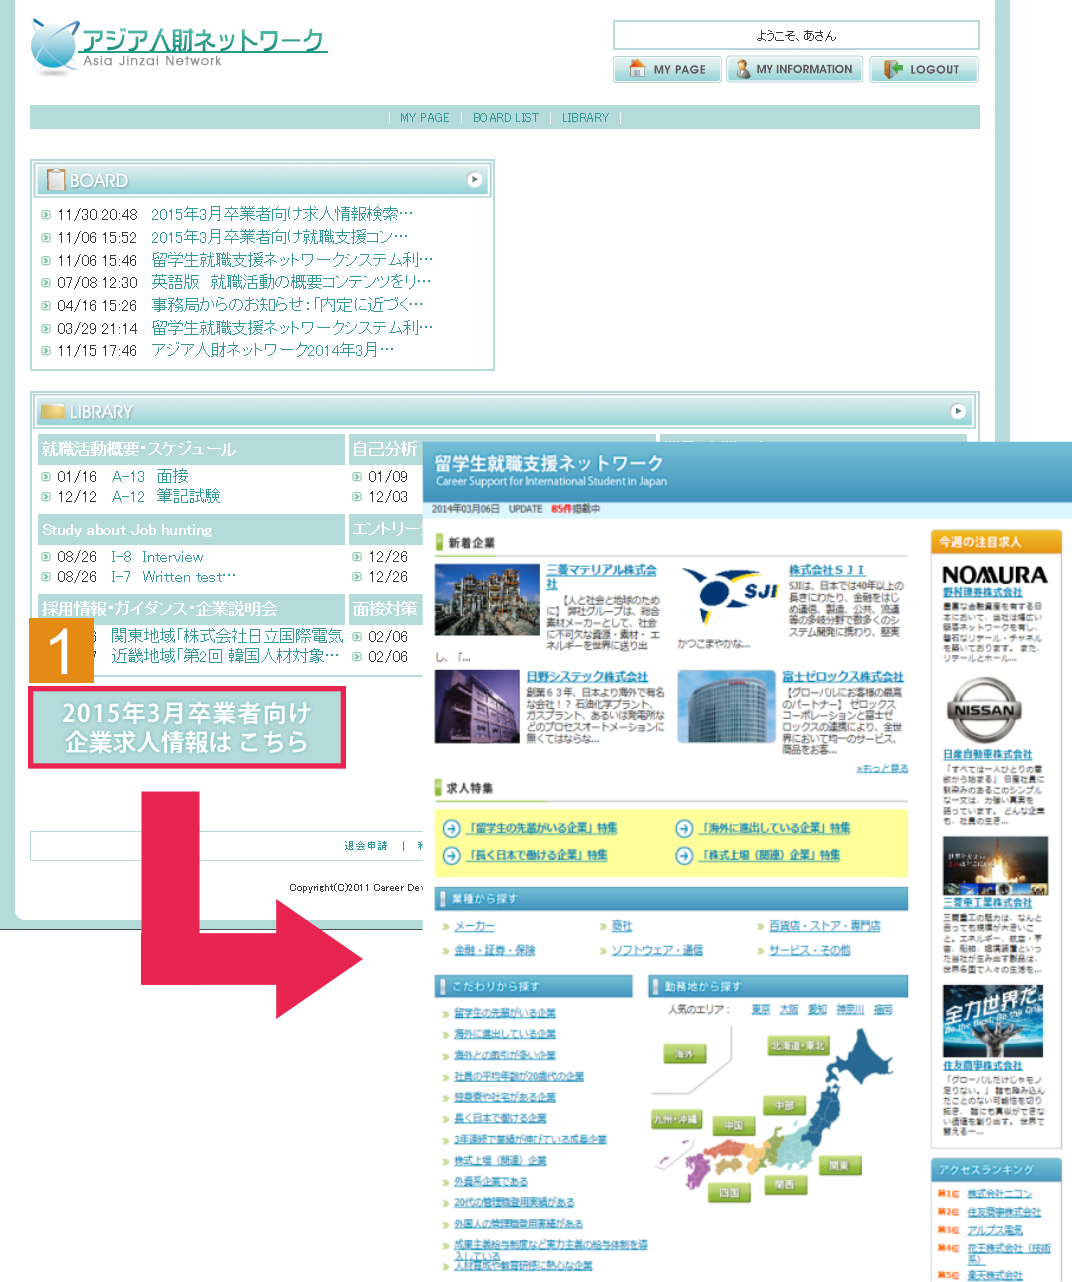Screen dimensions: 1072x1282
Task: Open 富士ゼロックス株式会社 link
Action: pyautogui.click(x=843, y=677)
